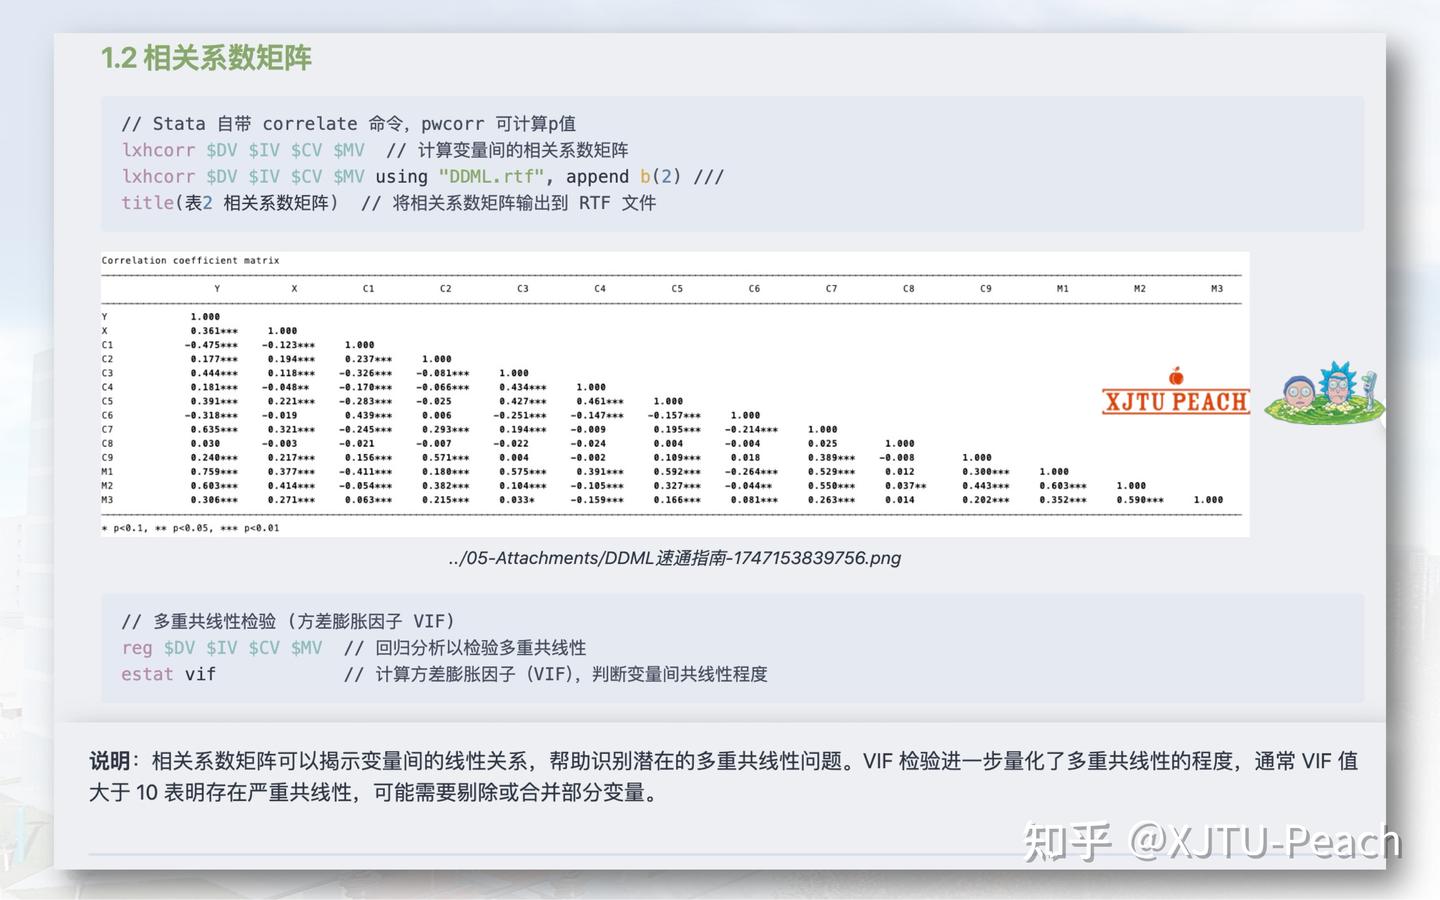This screenshot has height=900, width=1440.
Task: Click the XJTU PEACH logo watermark
Action: coord(1176,402)
